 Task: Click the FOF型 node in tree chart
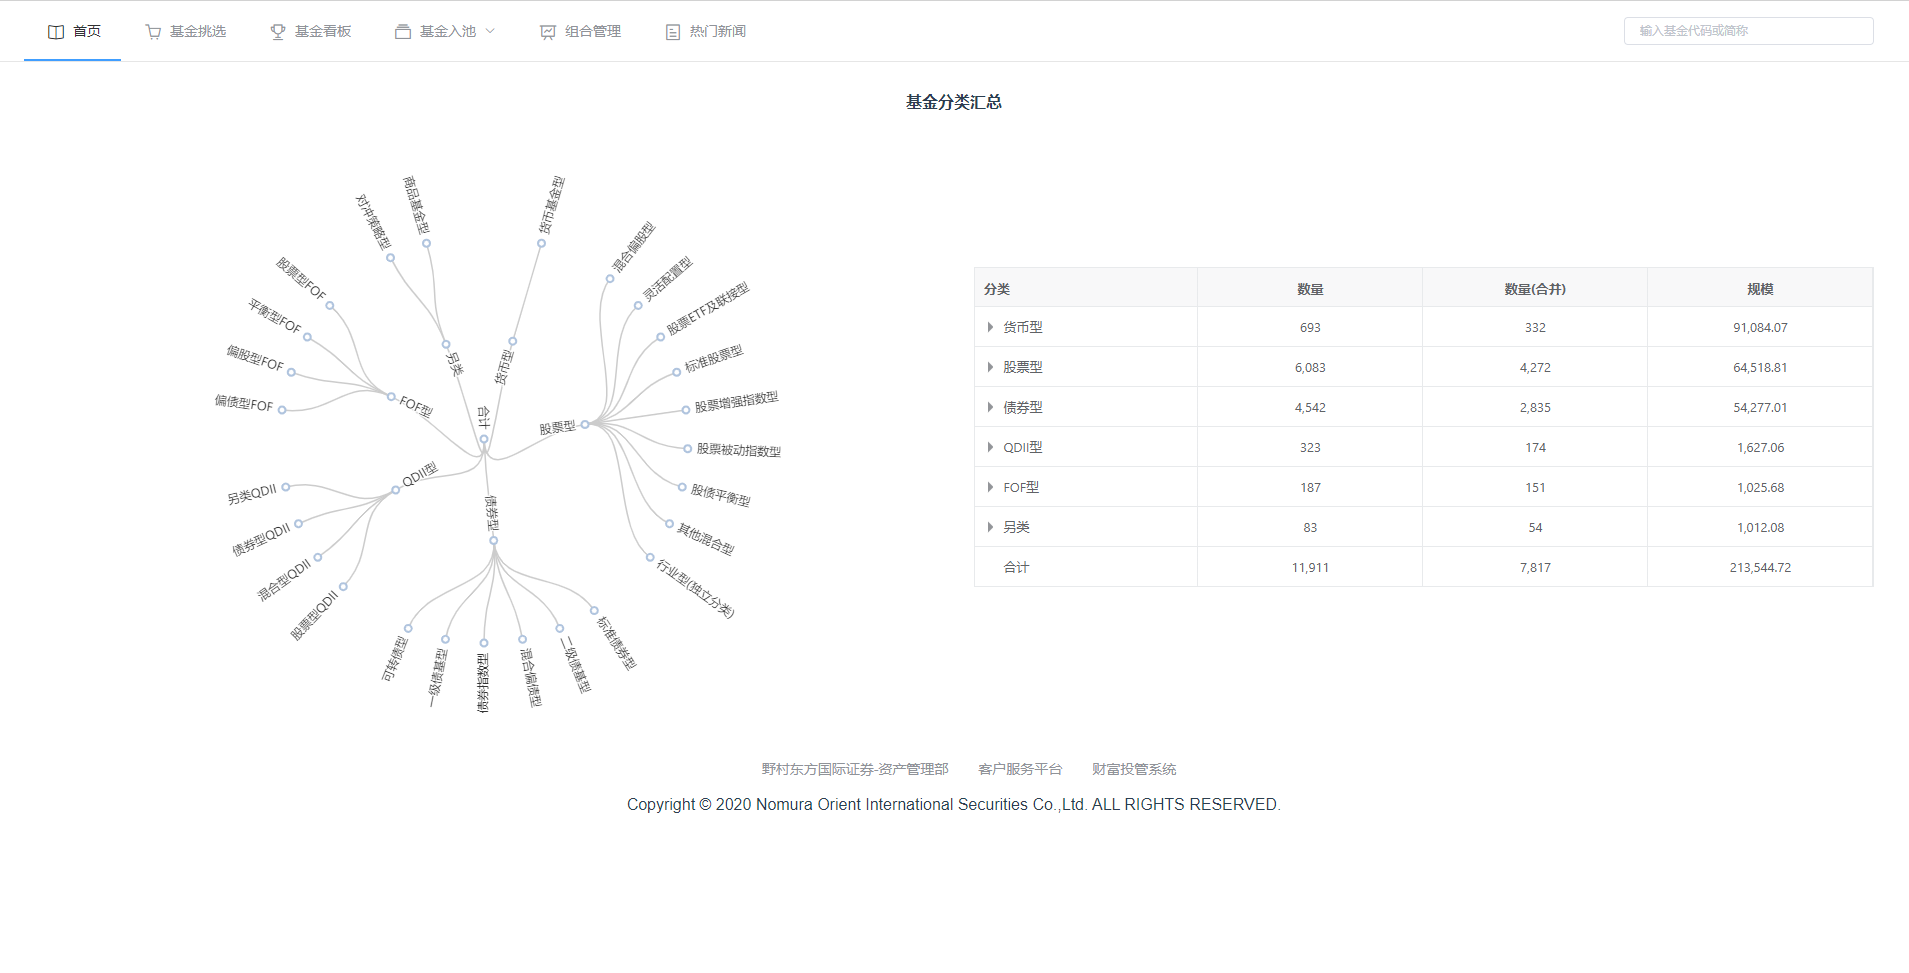coord(391,396)
